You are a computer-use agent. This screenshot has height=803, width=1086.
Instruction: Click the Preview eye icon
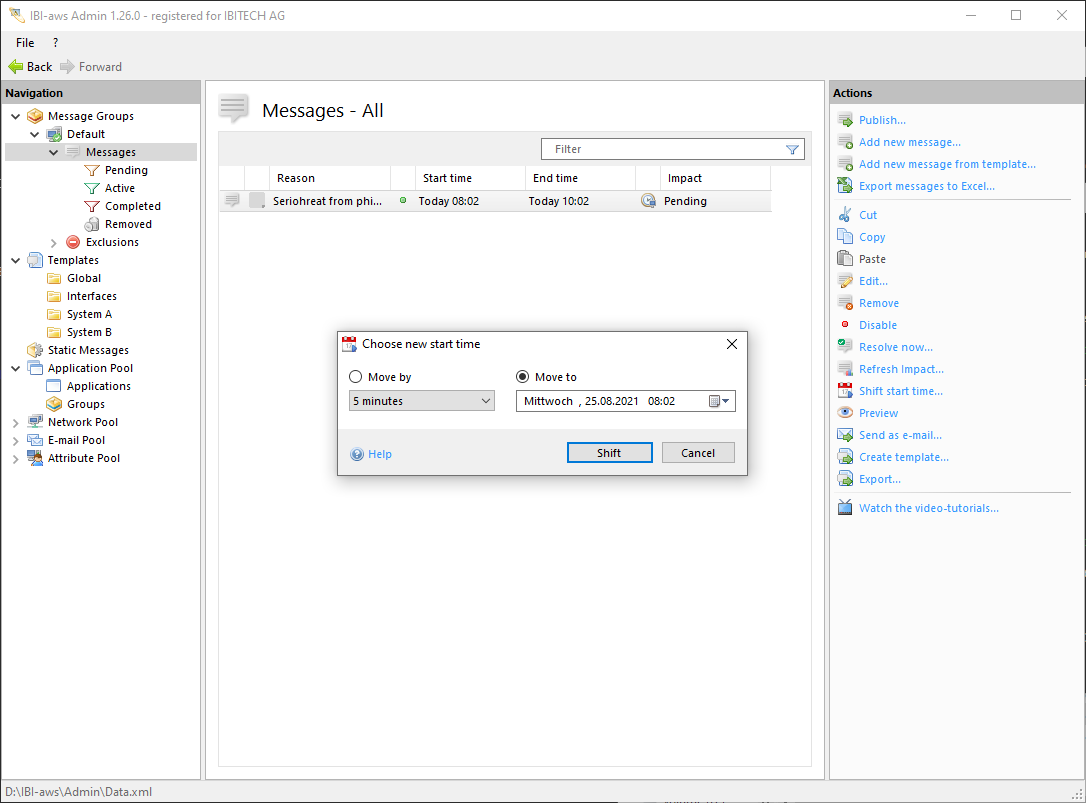point(845,413)
